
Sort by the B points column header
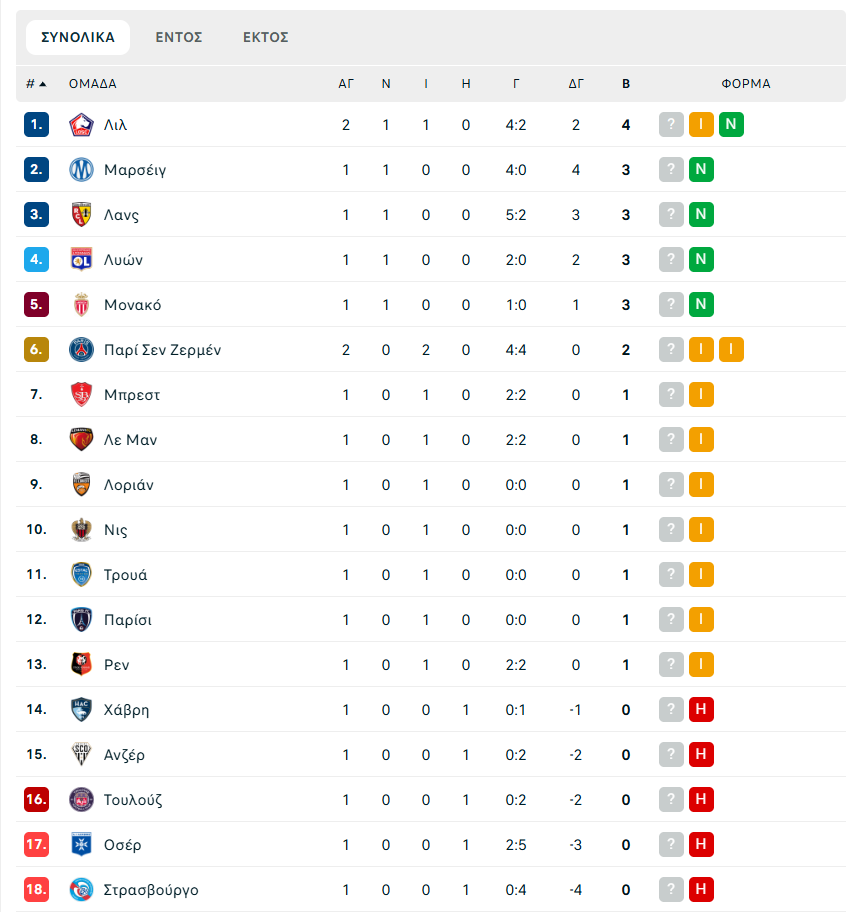tap(626, 84)
